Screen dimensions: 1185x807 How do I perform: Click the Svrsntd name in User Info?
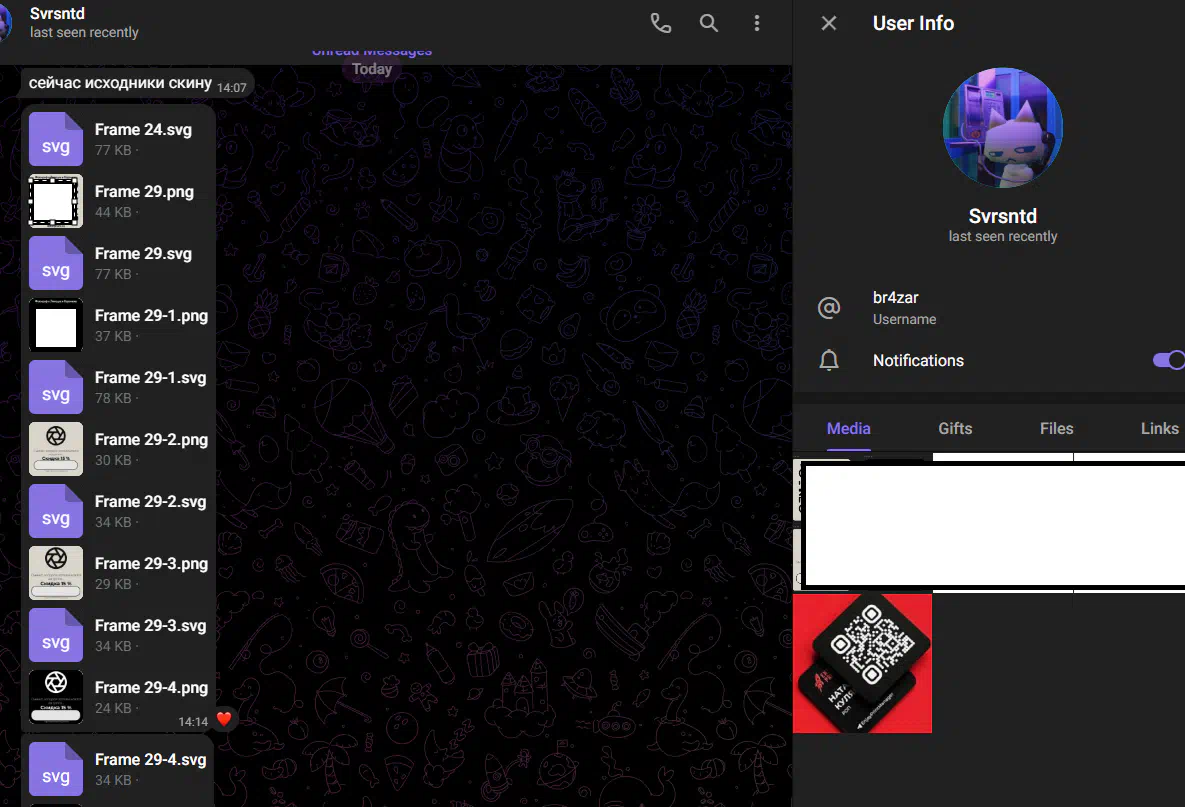pyautogui.click(x=1003, y=216)
